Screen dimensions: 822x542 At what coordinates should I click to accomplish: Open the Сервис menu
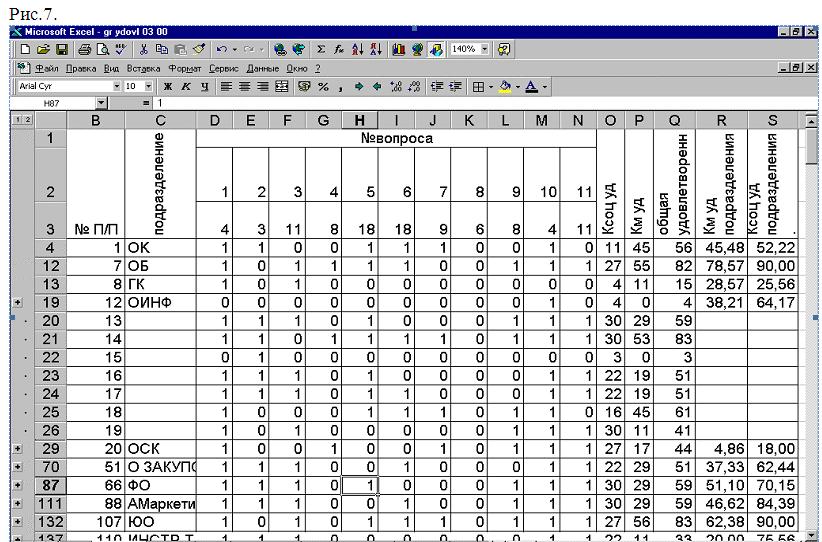[x=223, y=69]
